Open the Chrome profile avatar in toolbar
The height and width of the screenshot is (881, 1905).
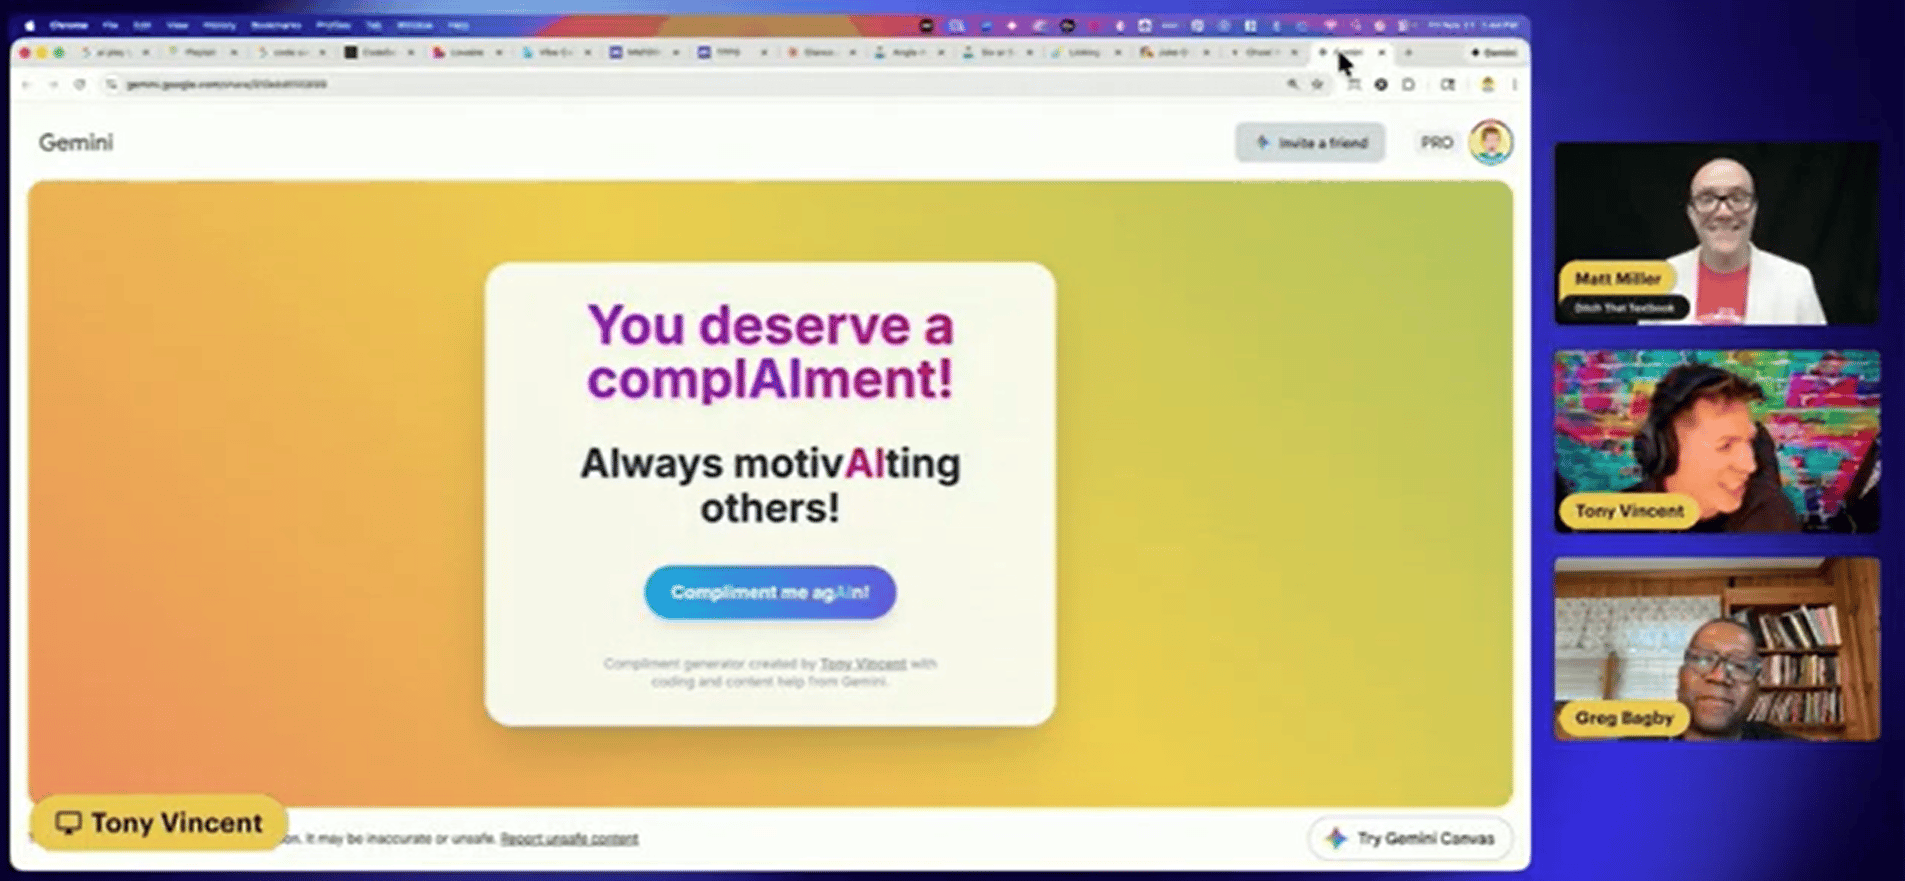[1487, 85]
